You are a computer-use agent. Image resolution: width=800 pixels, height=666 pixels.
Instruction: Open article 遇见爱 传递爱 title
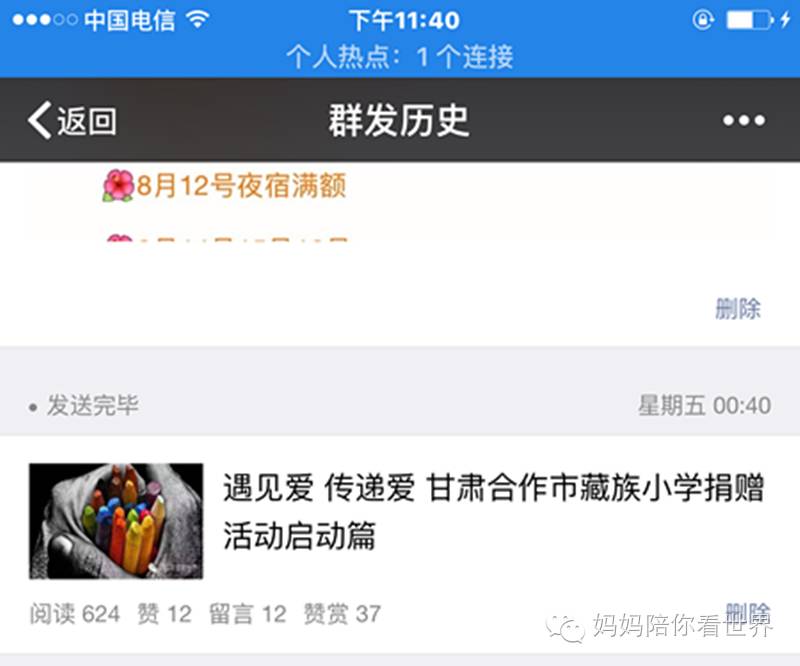pos(493,511)
